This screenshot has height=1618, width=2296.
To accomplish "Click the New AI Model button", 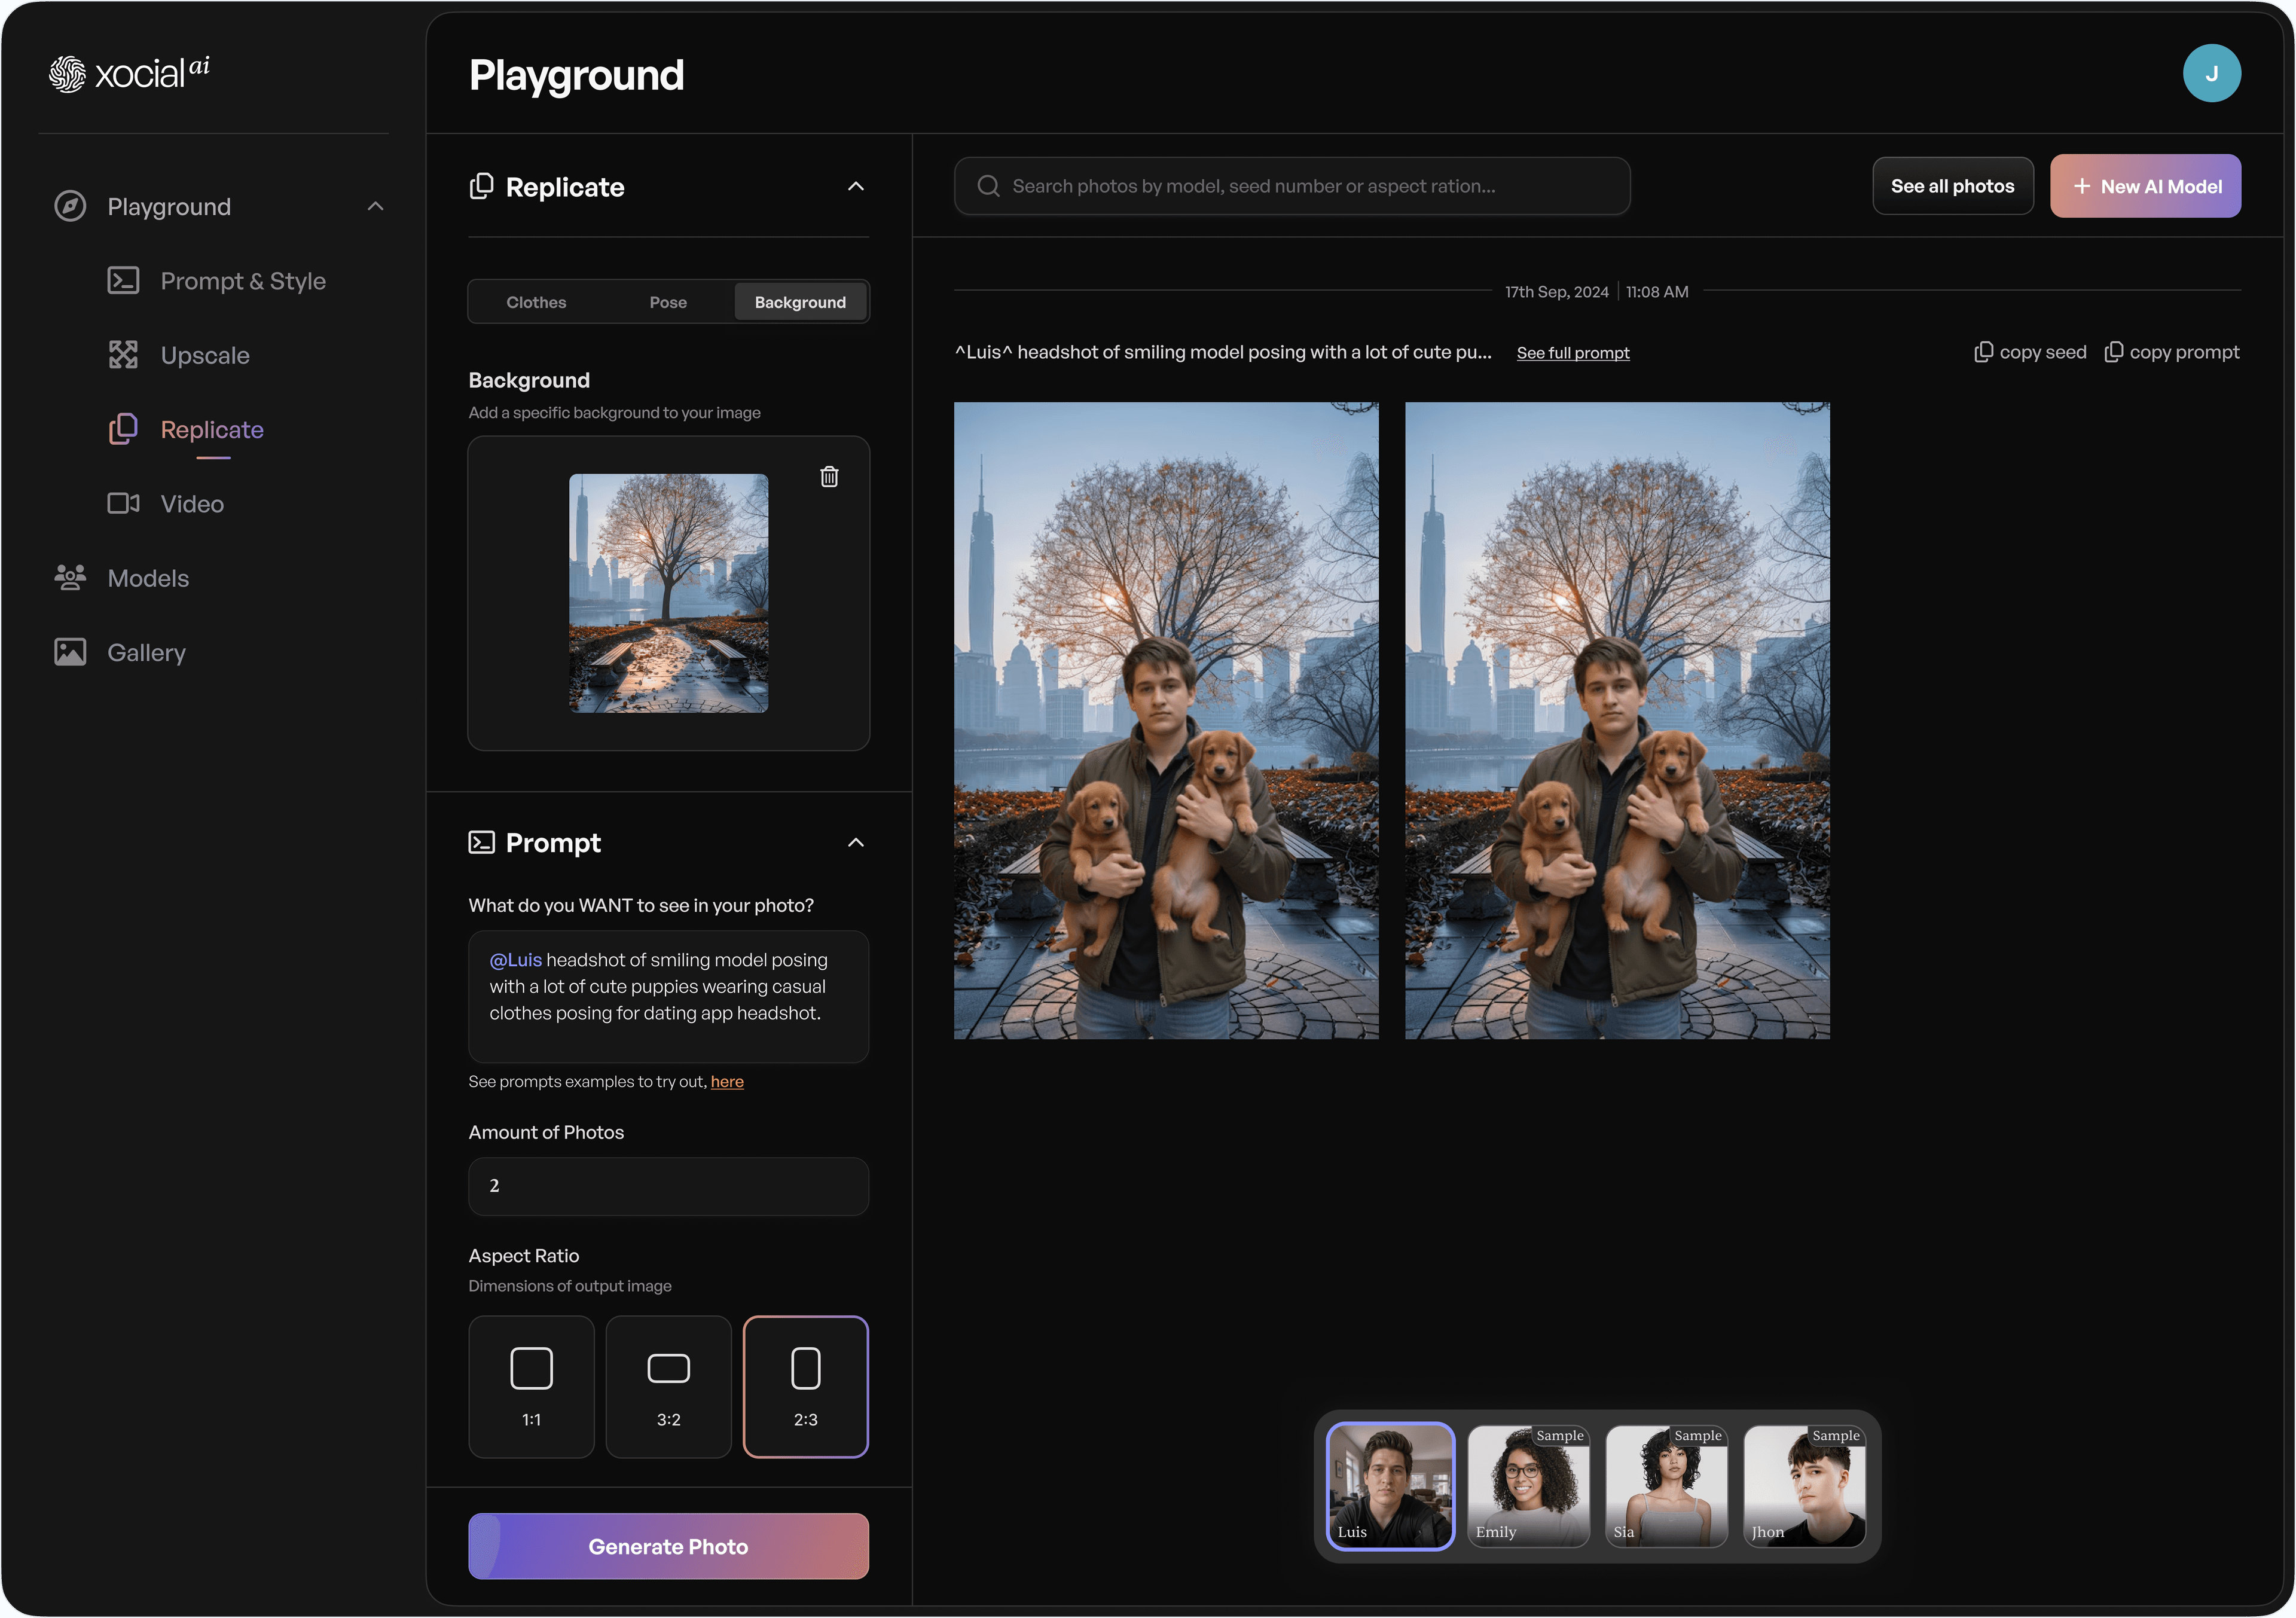I will [2145, 186].
